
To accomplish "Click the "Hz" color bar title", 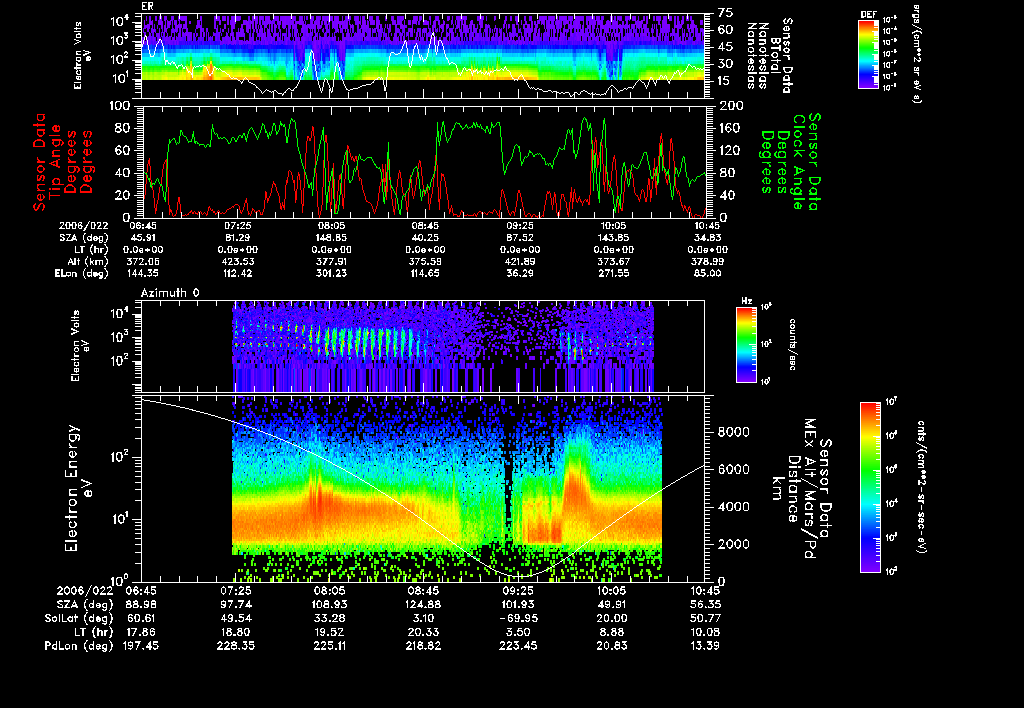I will (746, 301).
